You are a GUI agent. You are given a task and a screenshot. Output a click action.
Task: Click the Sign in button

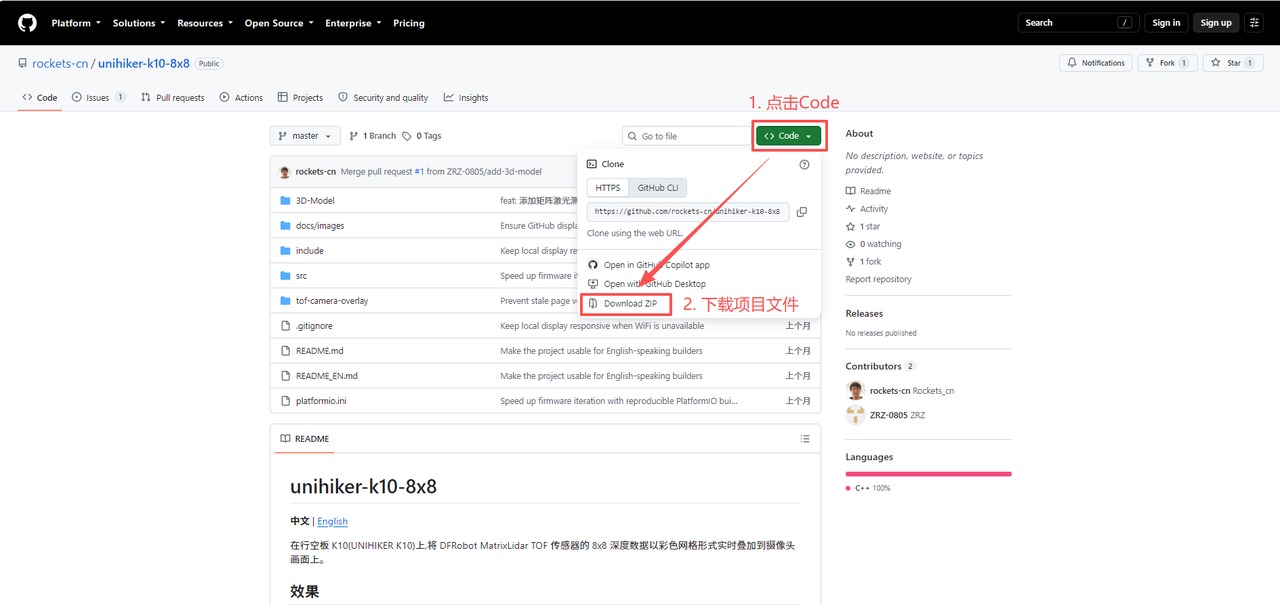[1166, 22]
